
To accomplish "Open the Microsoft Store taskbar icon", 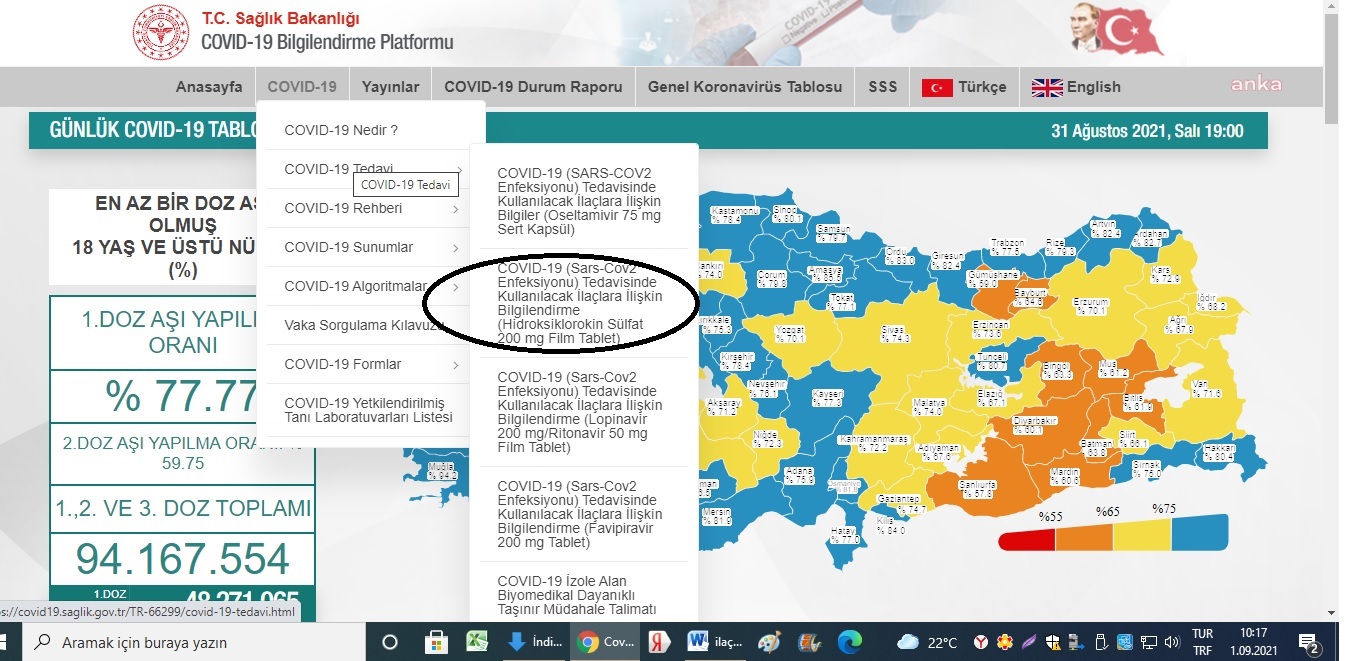I will (436, 642).
